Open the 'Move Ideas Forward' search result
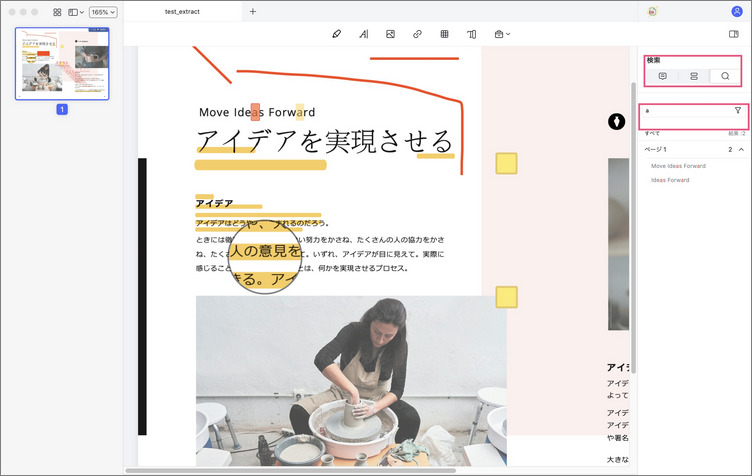Viewport: 752px width, 476px height. click(x=678, y=166)
